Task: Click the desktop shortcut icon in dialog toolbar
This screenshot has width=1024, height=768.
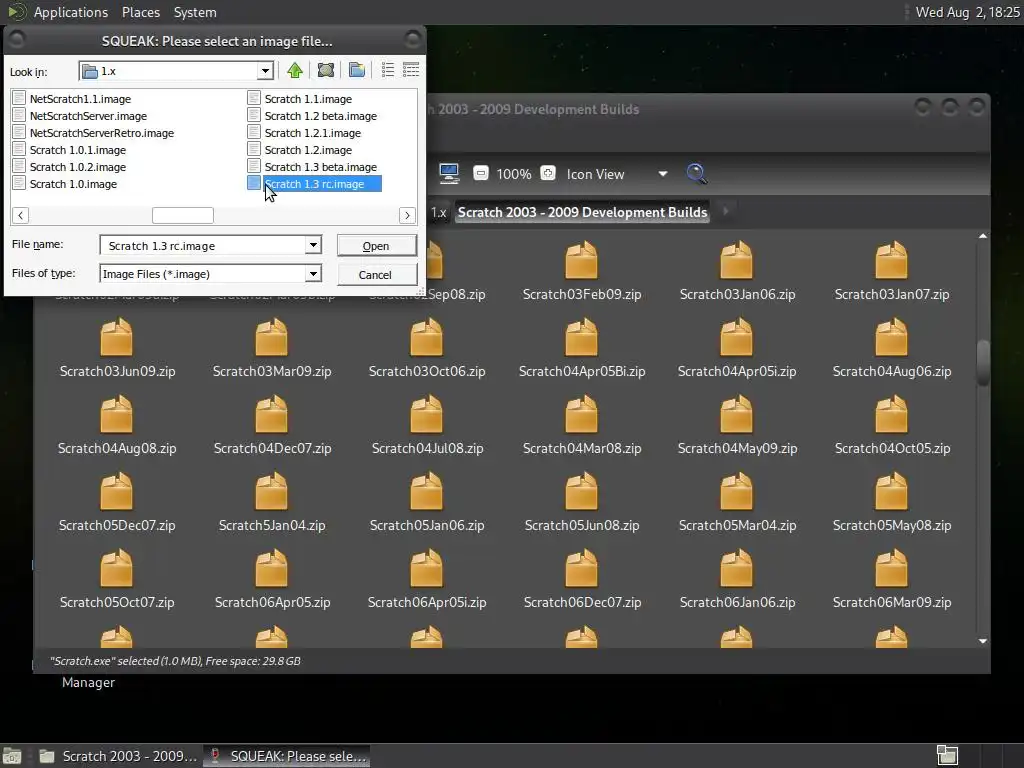Action: tap(326, 71)
